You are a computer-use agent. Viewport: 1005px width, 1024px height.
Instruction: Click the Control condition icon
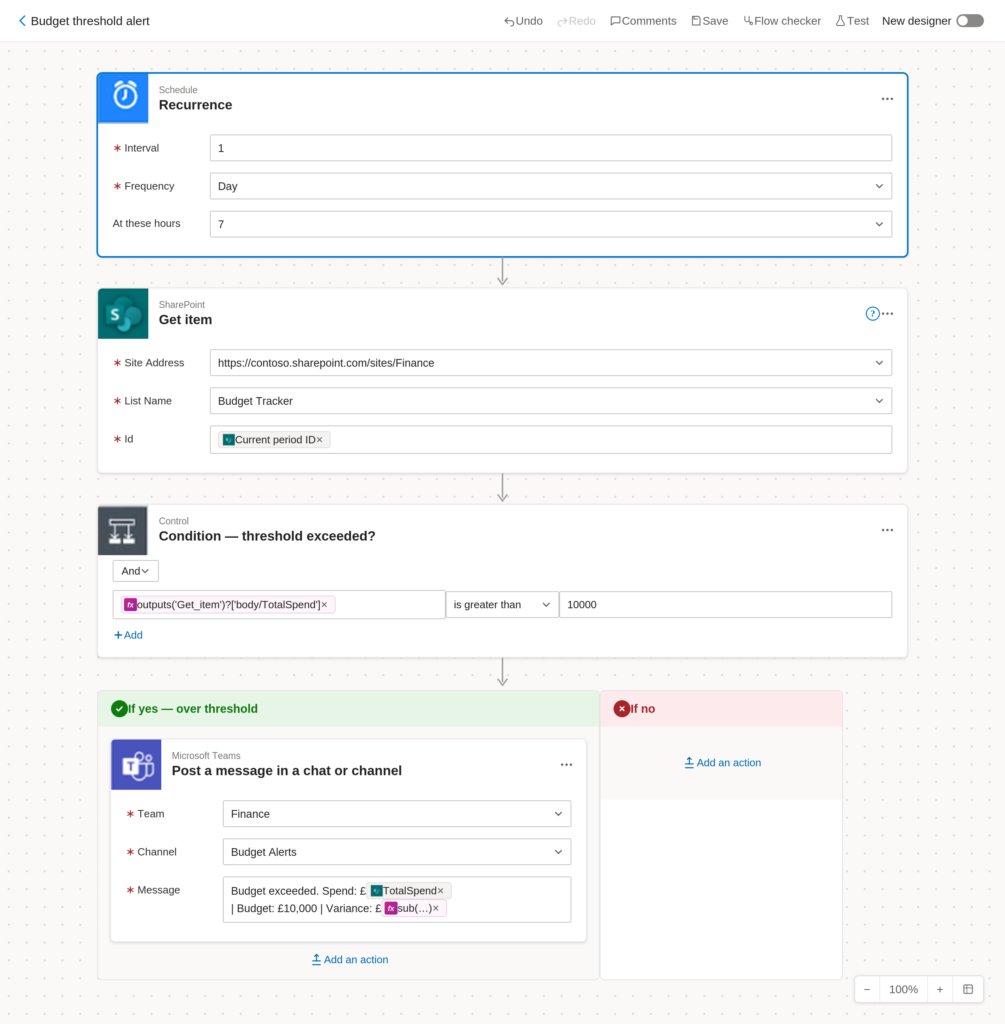(123, 530)
